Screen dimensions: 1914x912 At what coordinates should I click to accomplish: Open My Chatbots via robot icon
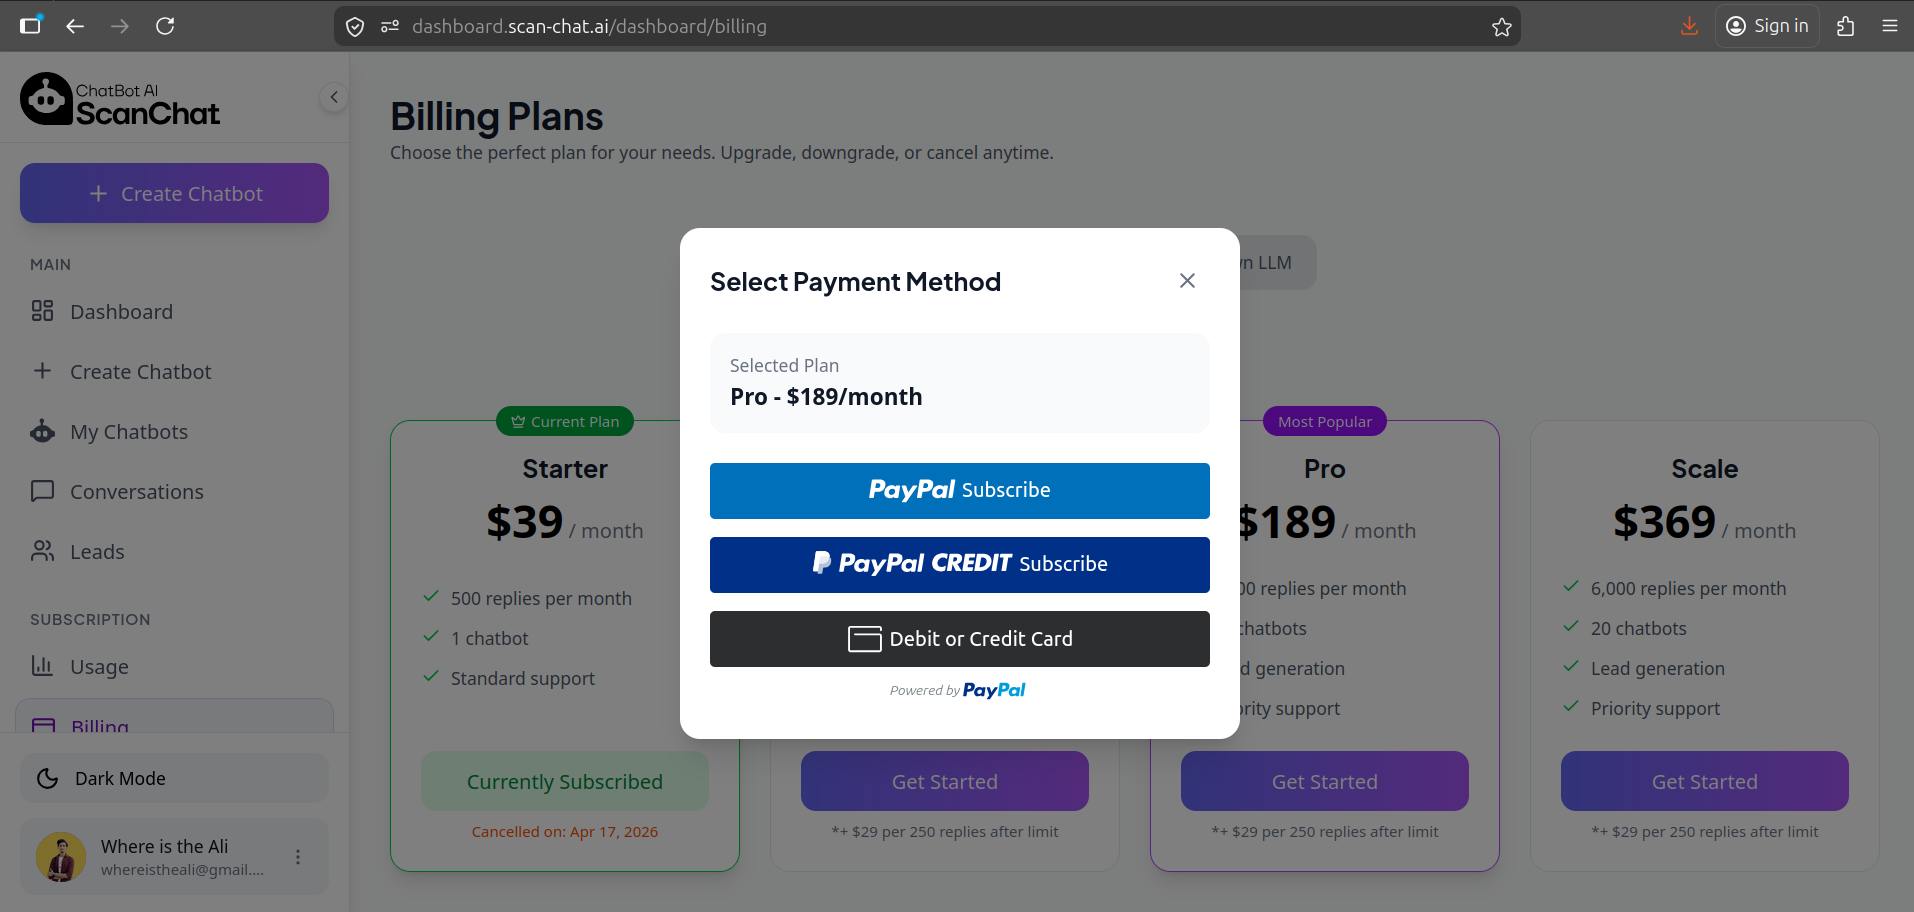pyautogui.click(x=42, y=431)
